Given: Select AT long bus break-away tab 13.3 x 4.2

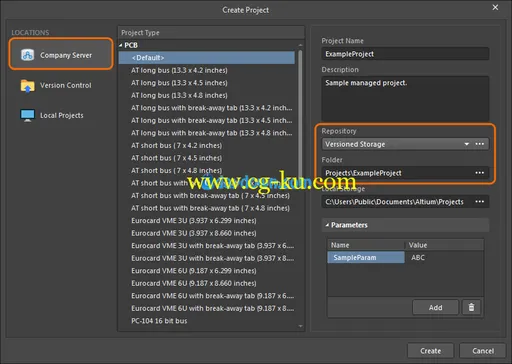Looking at the screenshot, I should (x=207, y=108).
